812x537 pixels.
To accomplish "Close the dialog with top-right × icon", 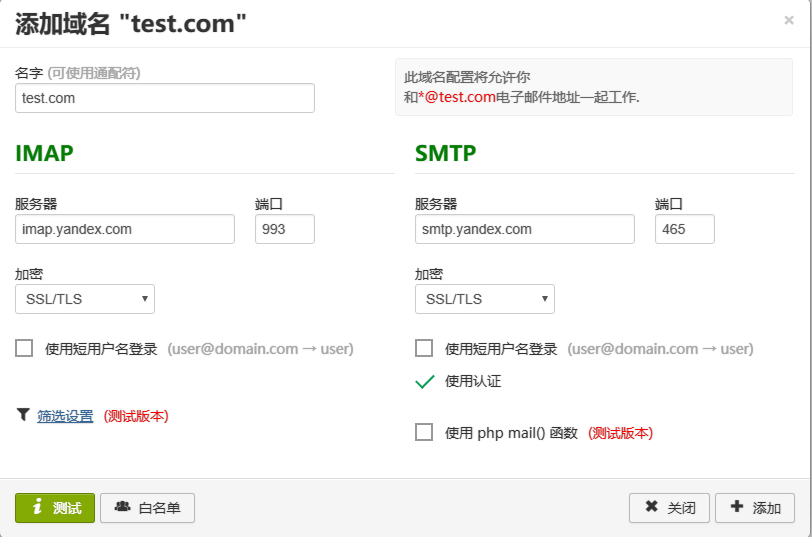I will click(789, 19).
